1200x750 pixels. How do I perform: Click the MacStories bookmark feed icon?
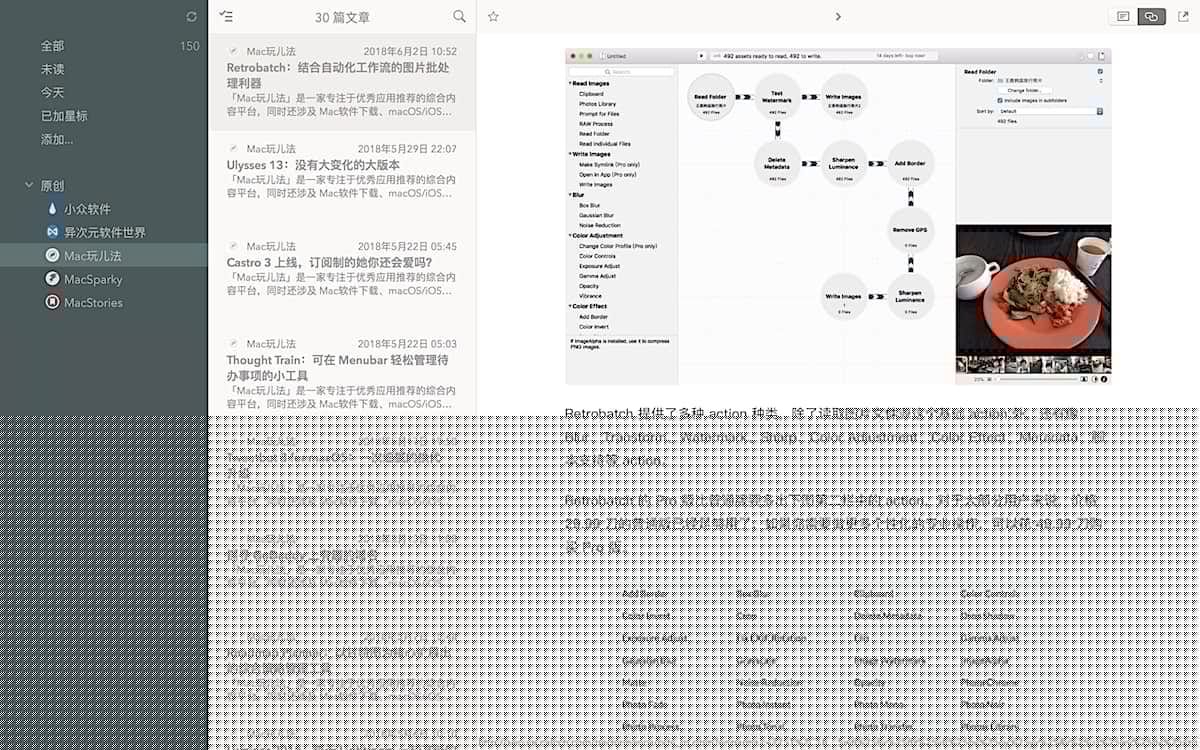point(53,302)
